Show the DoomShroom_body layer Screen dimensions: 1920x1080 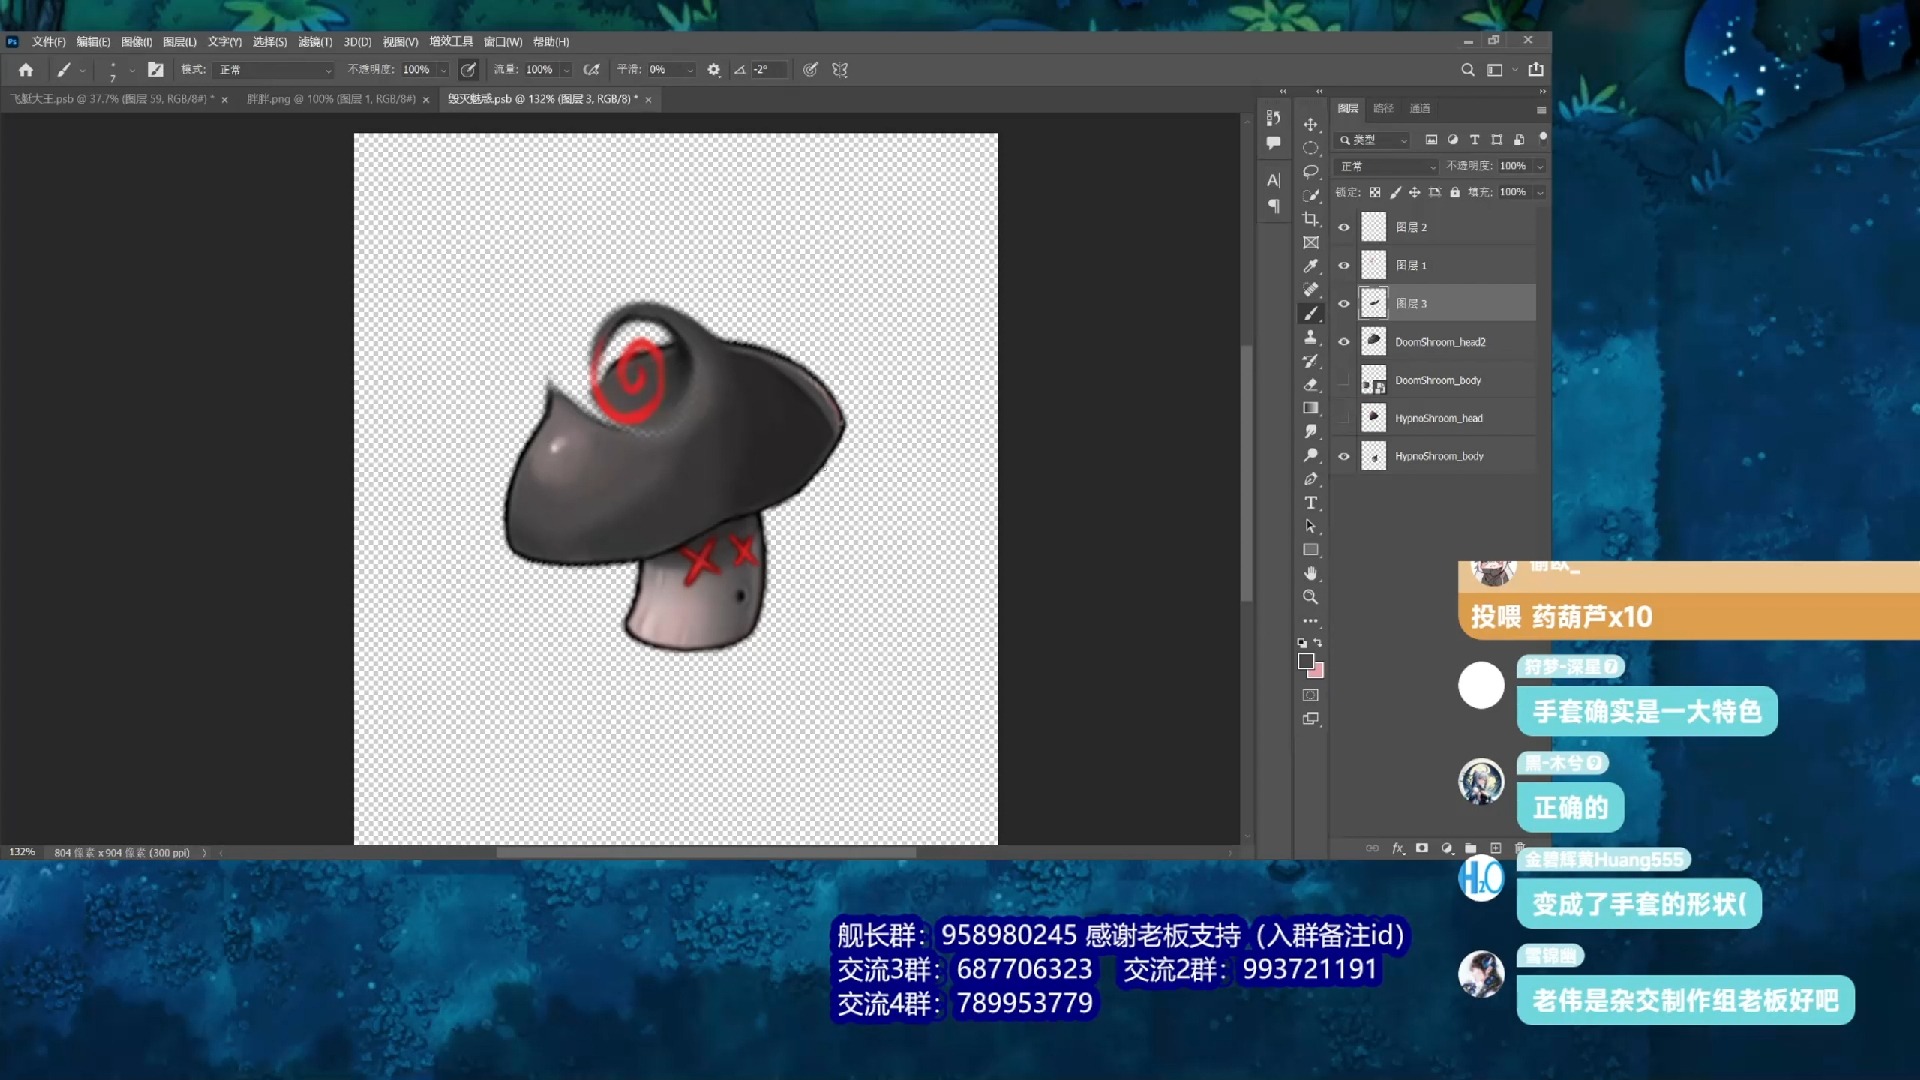click(1344, 380)
